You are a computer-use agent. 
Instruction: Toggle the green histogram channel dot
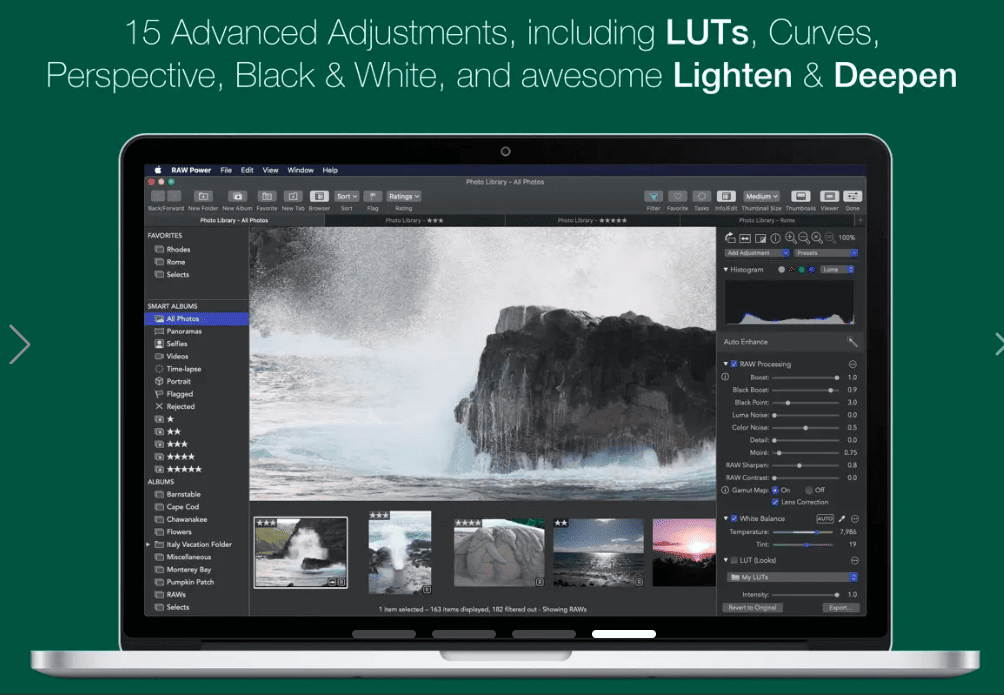[x=802, y=270]
